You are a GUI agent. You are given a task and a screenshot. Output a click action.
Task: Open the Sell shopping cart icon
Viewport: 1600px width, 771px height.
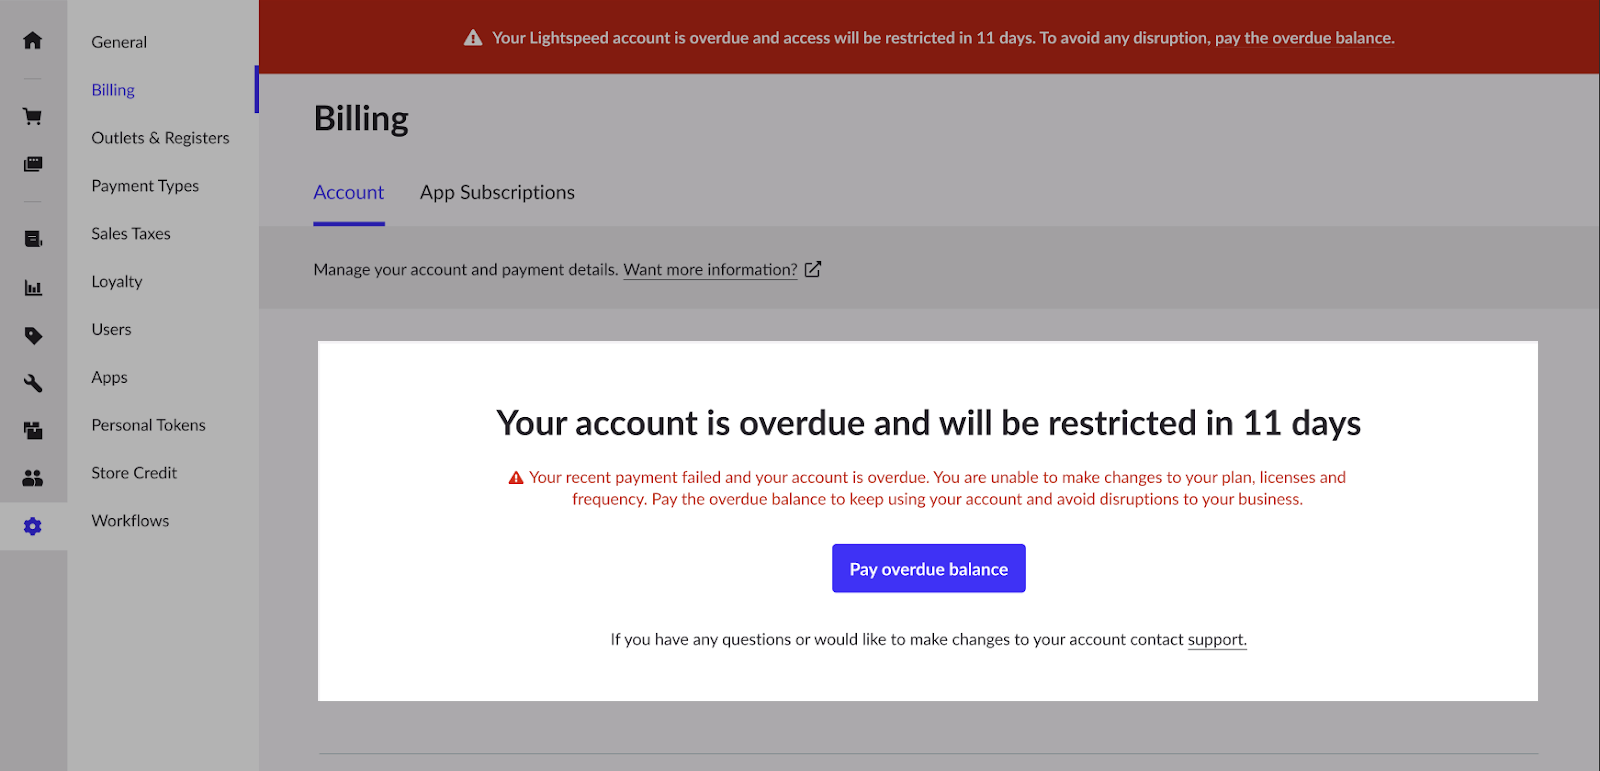(x=33, y=117)
